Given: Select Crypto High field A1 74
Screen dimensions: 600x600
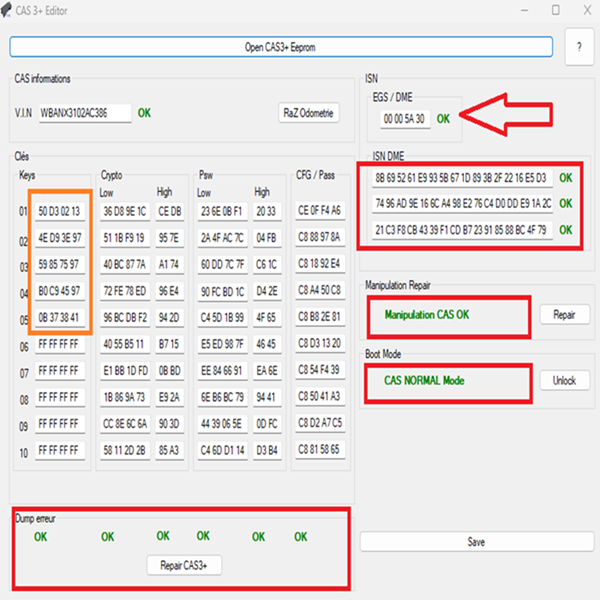Looking at the screenshot, I should 170,264.
